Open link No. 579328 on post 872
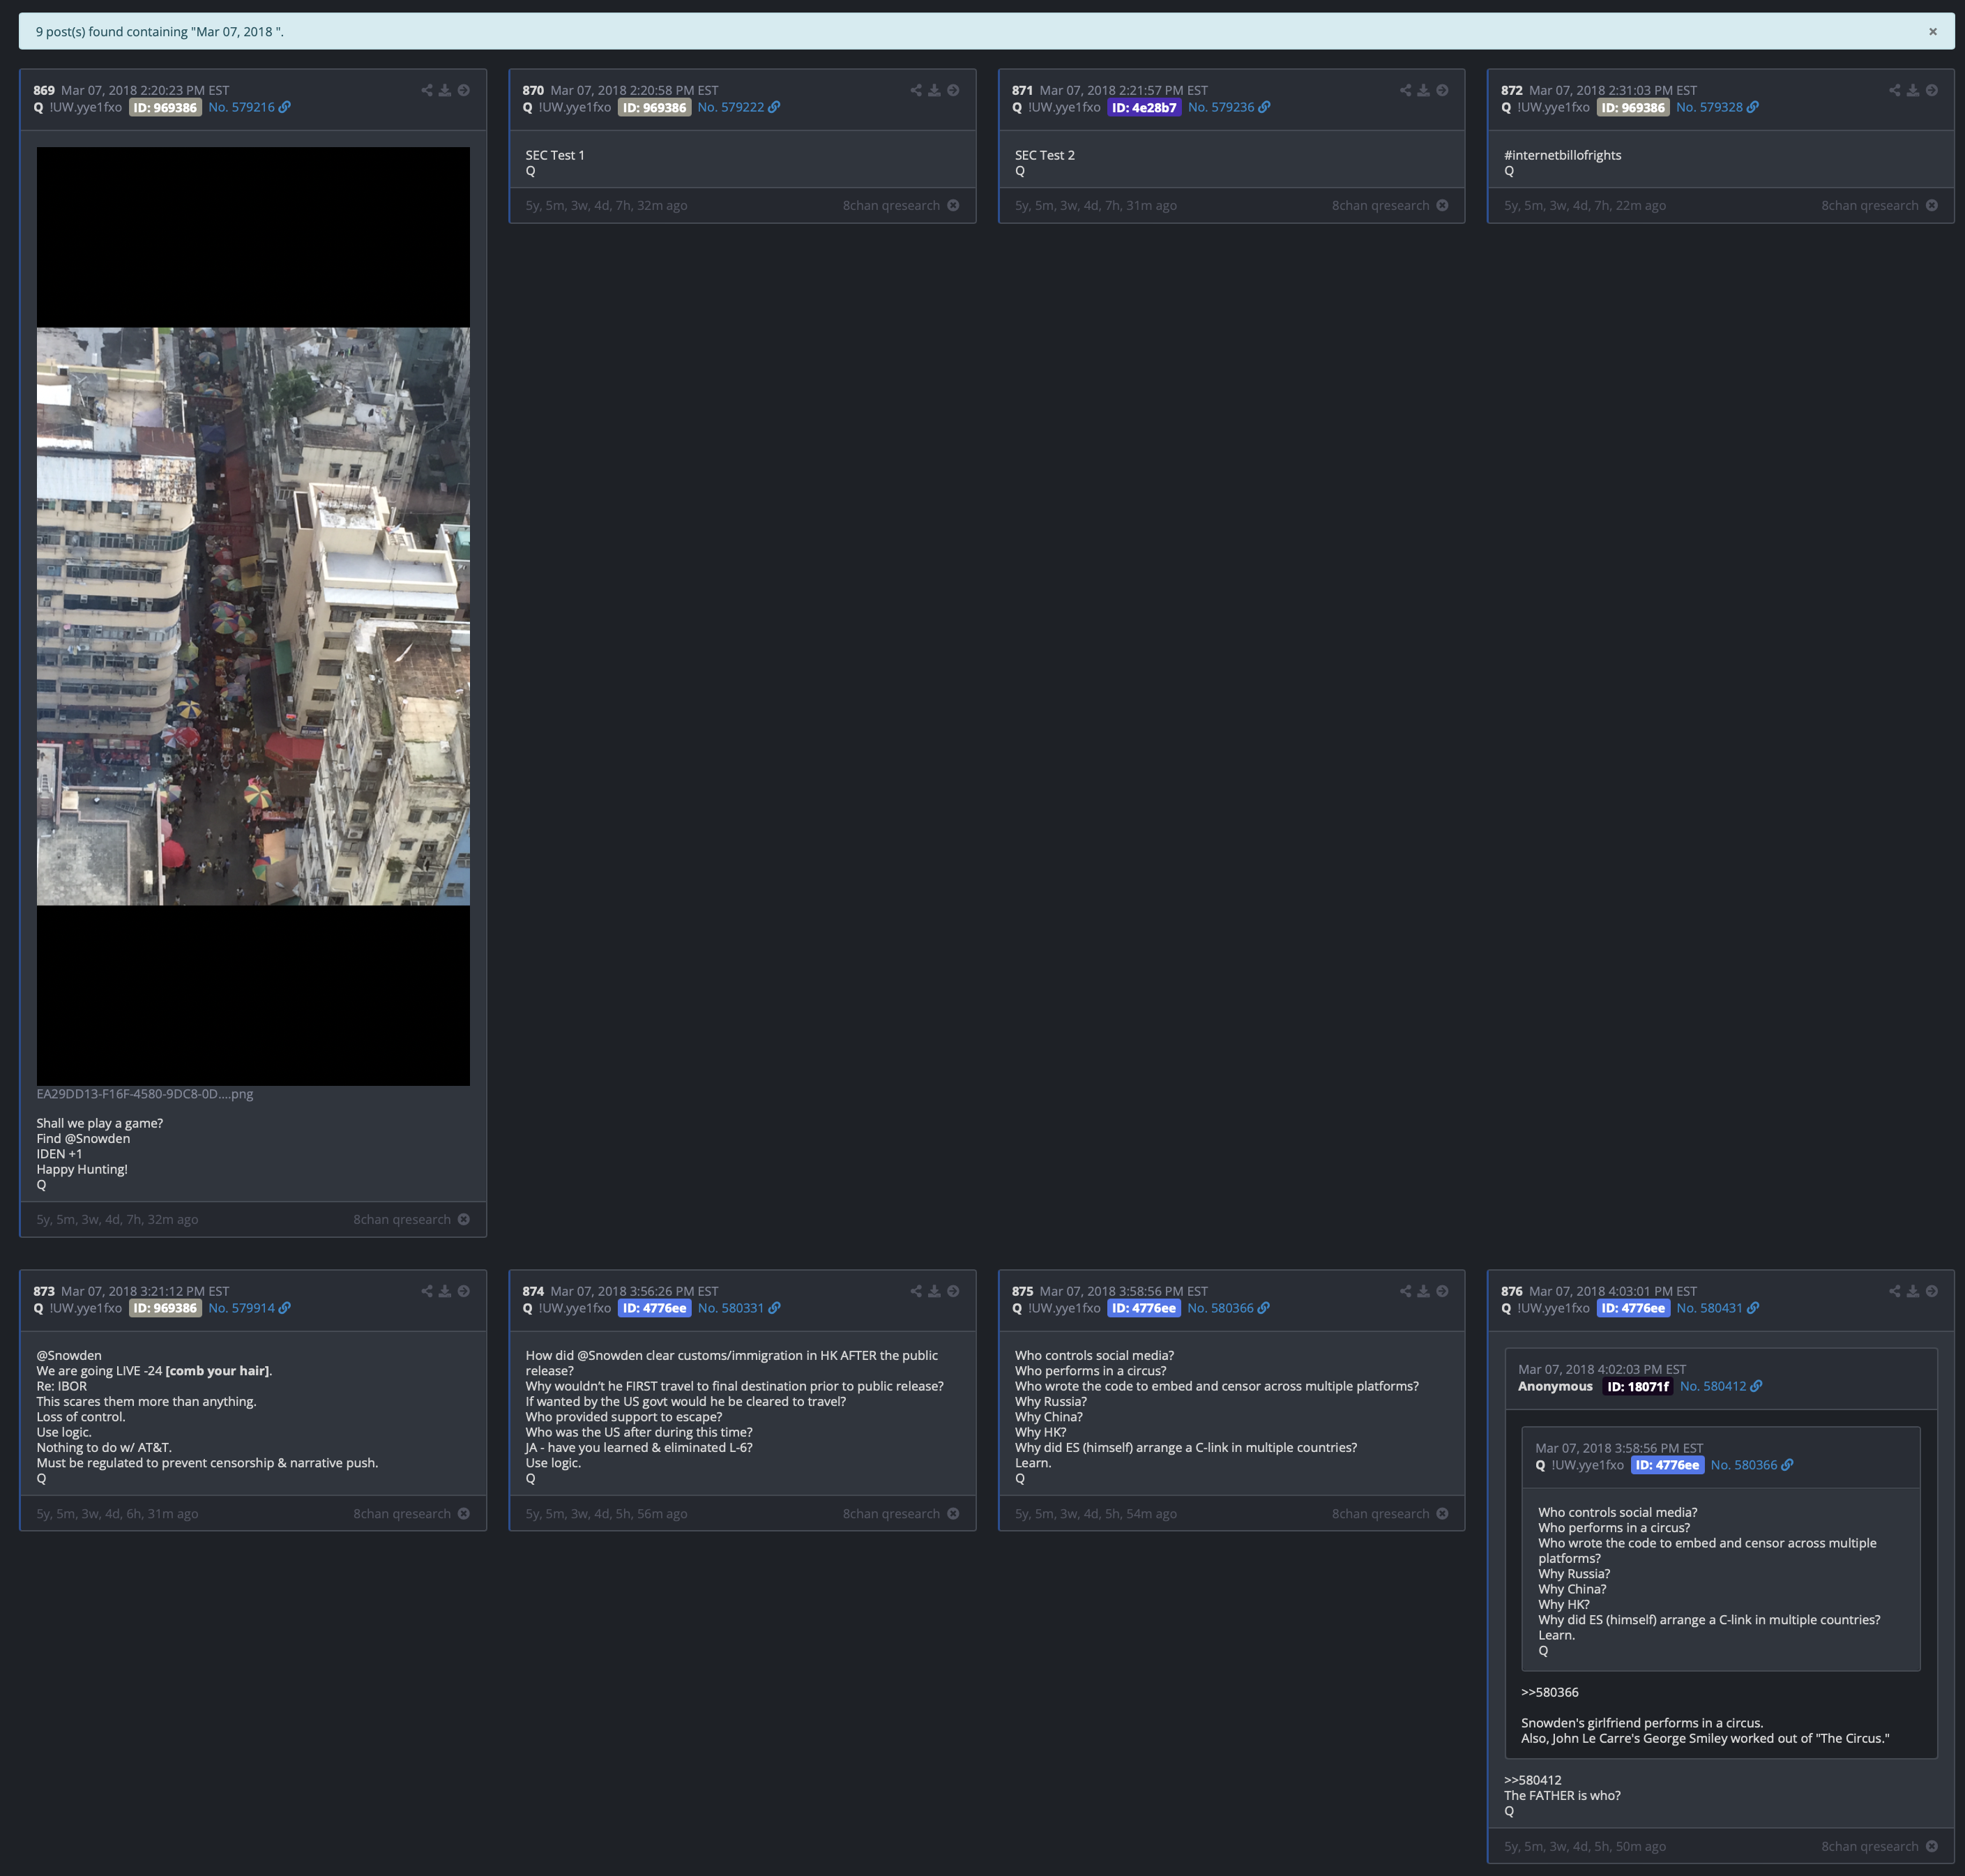The height and width of the screenshot is (1876, 1965). [x=1717, y=107]
